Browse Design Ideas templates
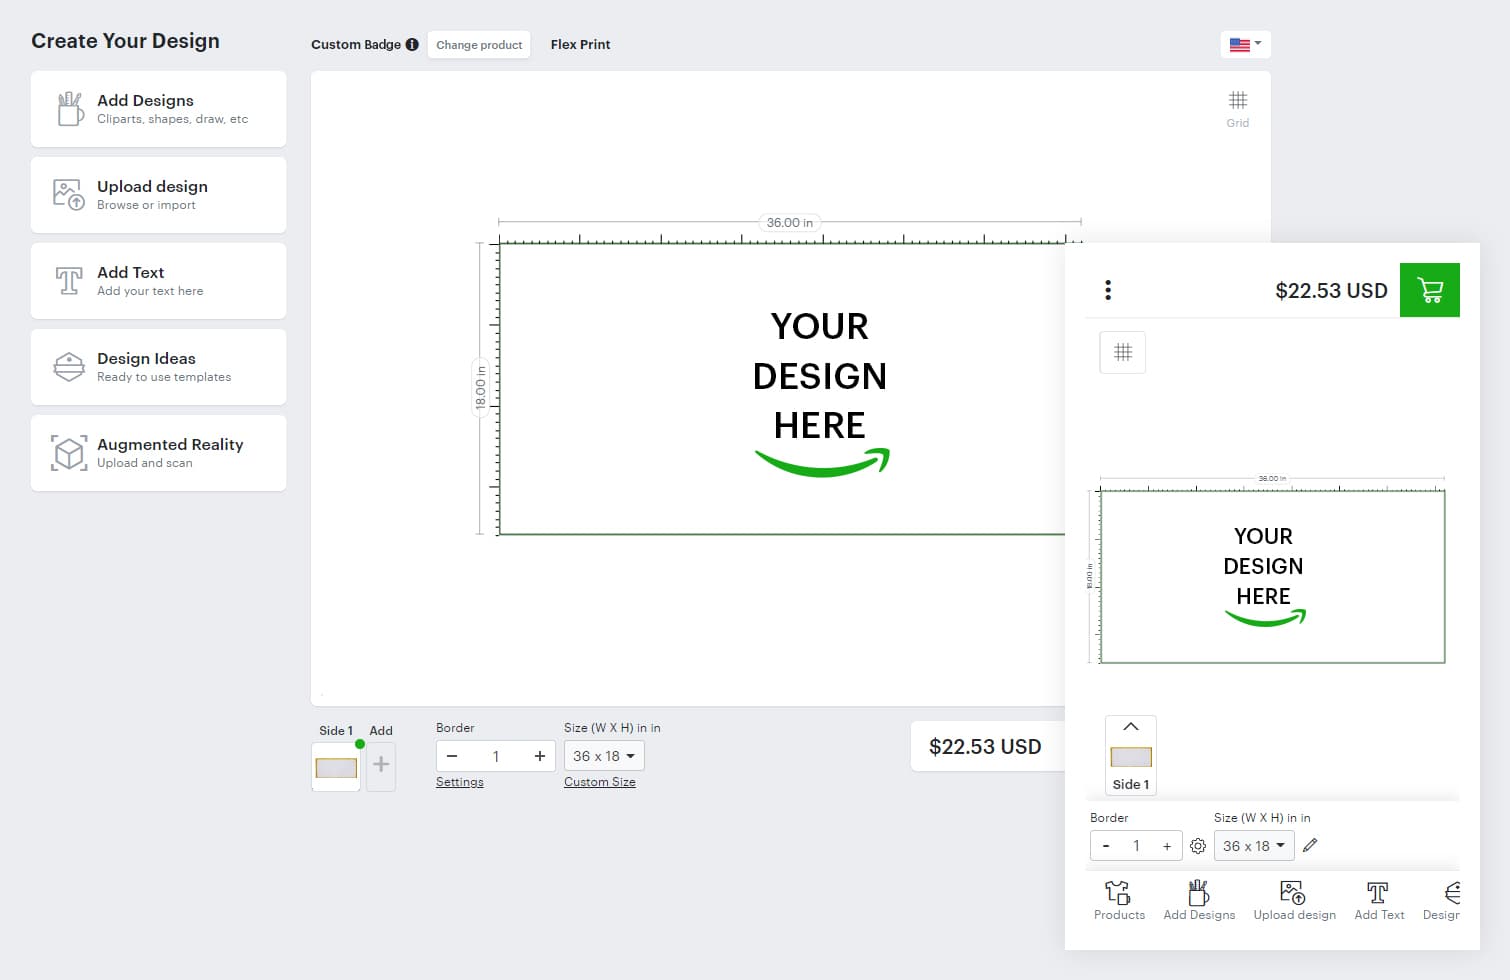1510x980 pixels. [158, 366]
